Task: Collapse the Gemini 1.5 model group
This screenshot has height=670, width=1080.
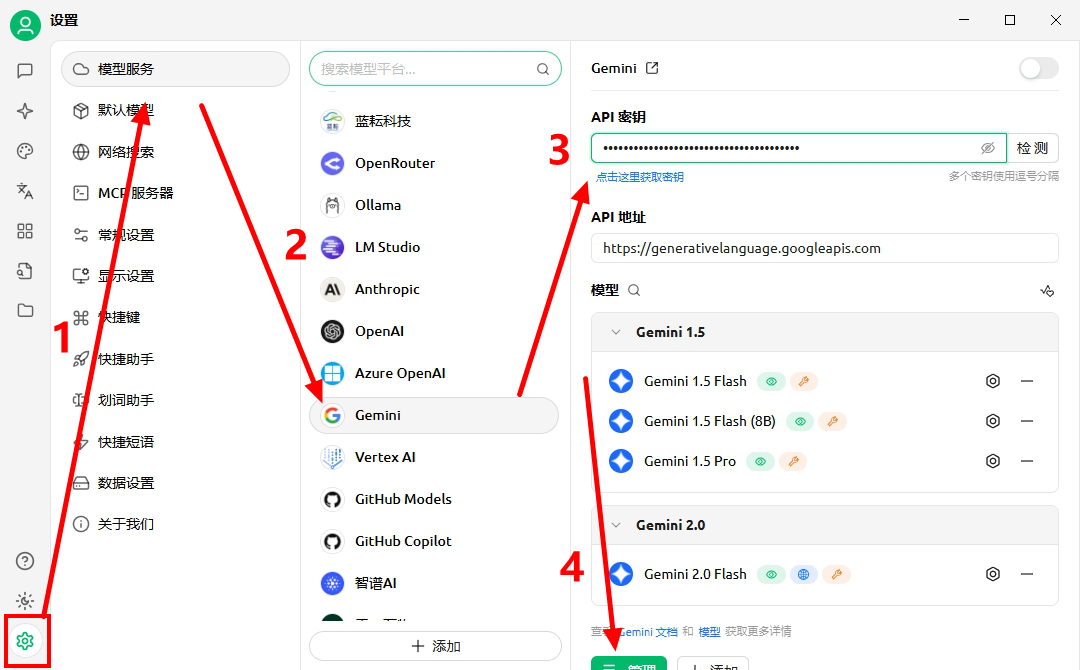Action: tap(616, 332)
